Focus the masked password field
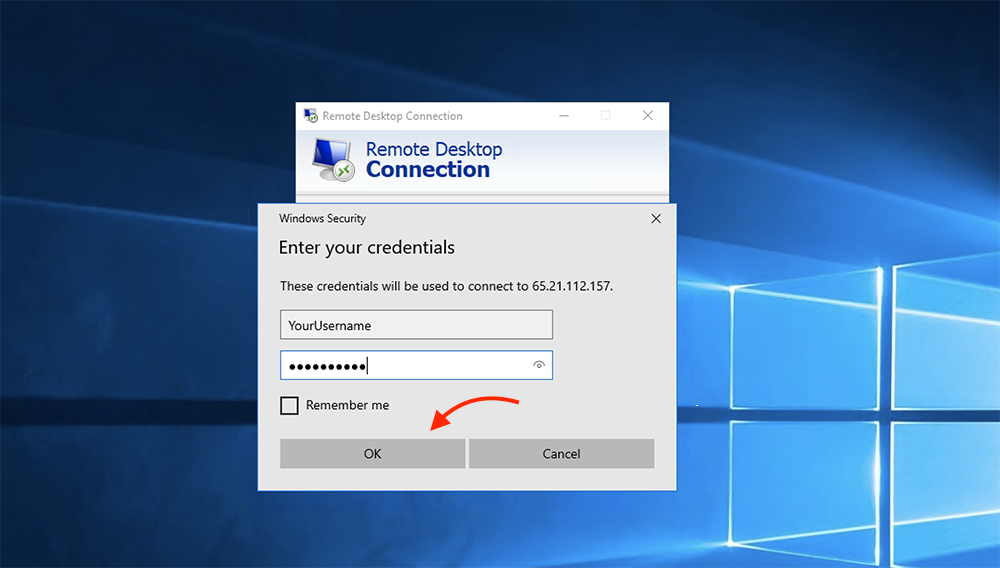The image size is (1000, 568). click(416, 365)
